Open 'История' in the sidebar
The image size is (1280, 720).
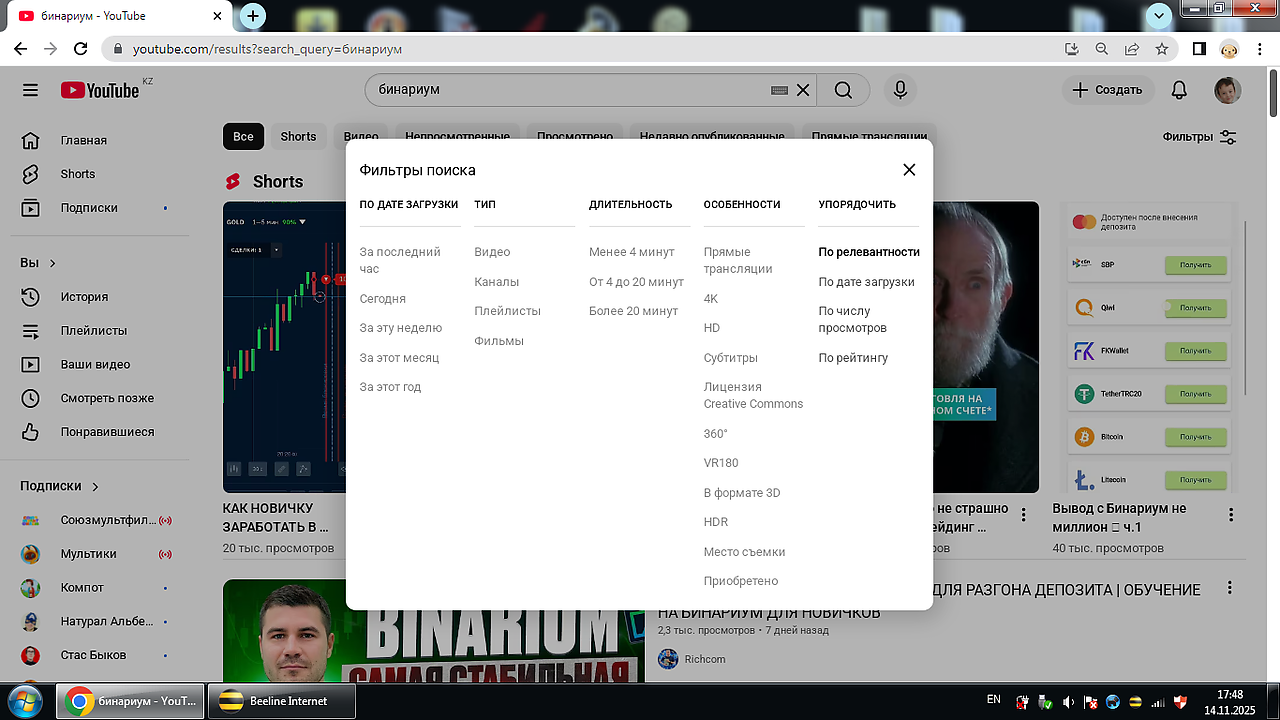pyautogui.click(x=84, y=297)
